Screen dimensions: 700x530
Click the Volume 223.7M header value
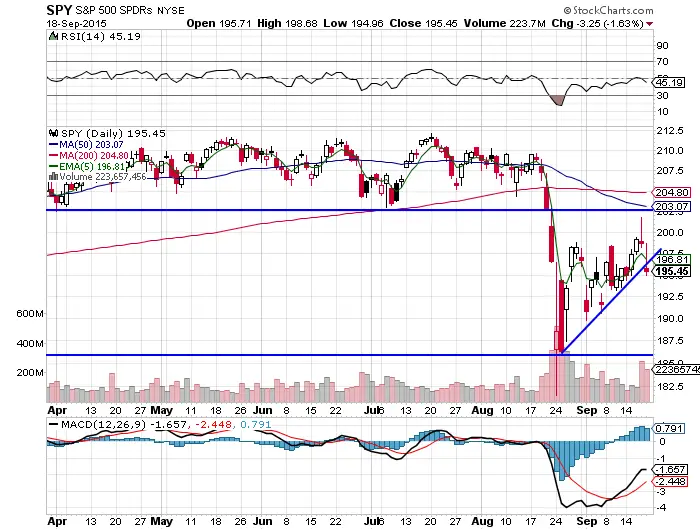[x=504, y=23]
